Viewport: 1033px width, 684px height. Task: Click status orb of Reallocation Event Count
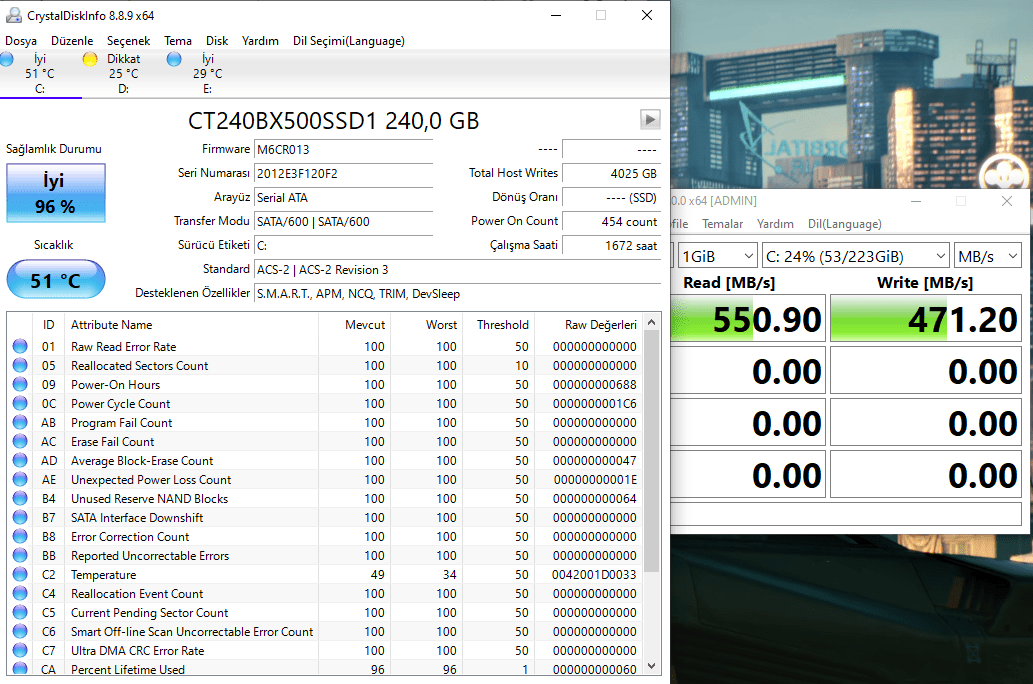[20, 593]
